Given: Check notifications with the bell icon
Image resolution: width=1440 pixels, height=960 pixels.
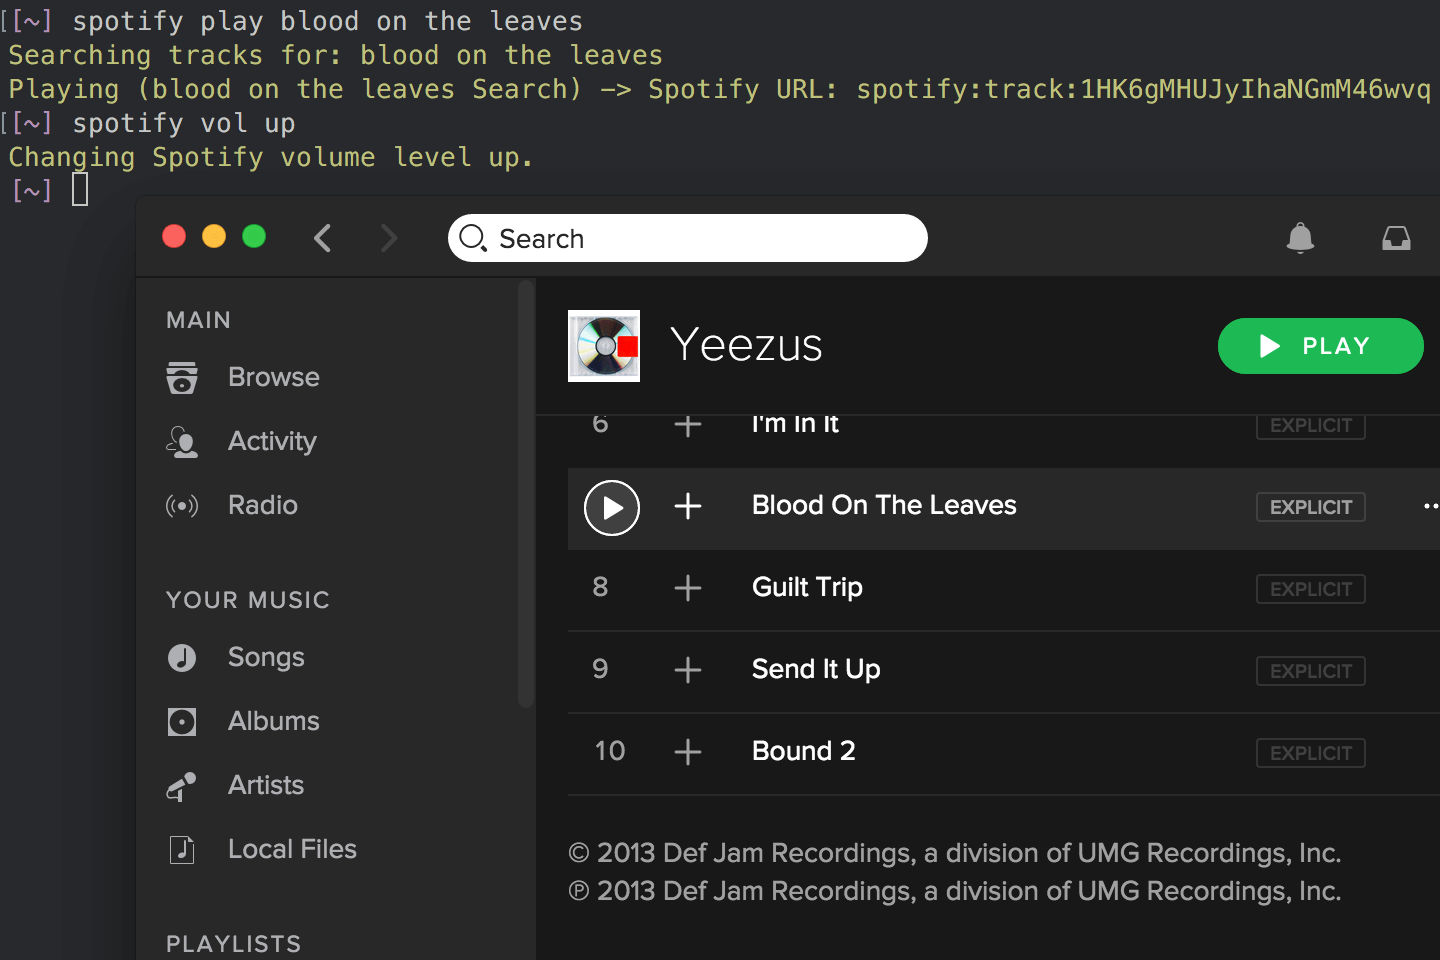Looking at the screenshot, I should (1300, 238).
